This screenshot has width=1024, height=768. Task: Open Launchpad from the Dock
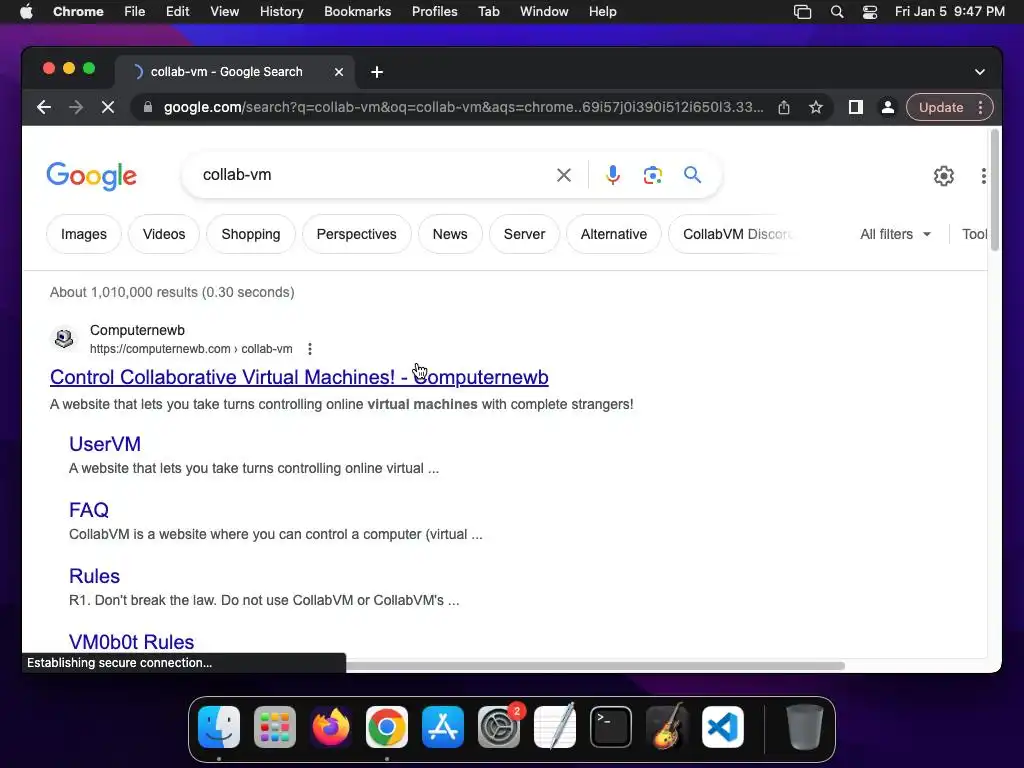[x=275, y=726]
